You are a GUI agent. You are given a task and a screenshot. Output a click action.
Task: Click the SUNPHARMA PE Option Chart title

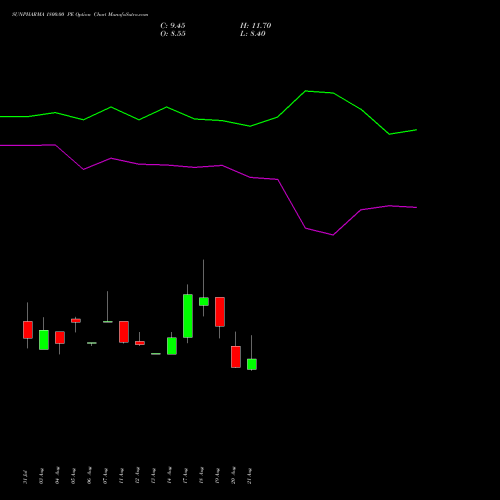pos(80,15)
